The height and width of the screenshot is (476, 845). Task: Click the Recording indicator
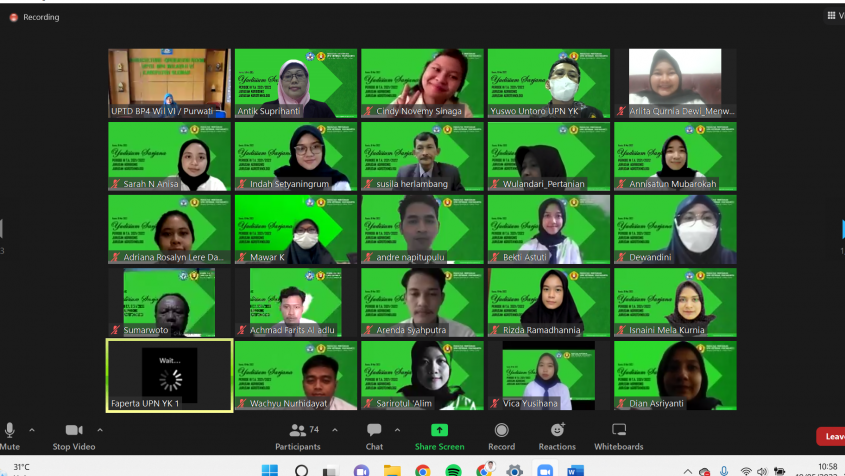pos(34,17)
